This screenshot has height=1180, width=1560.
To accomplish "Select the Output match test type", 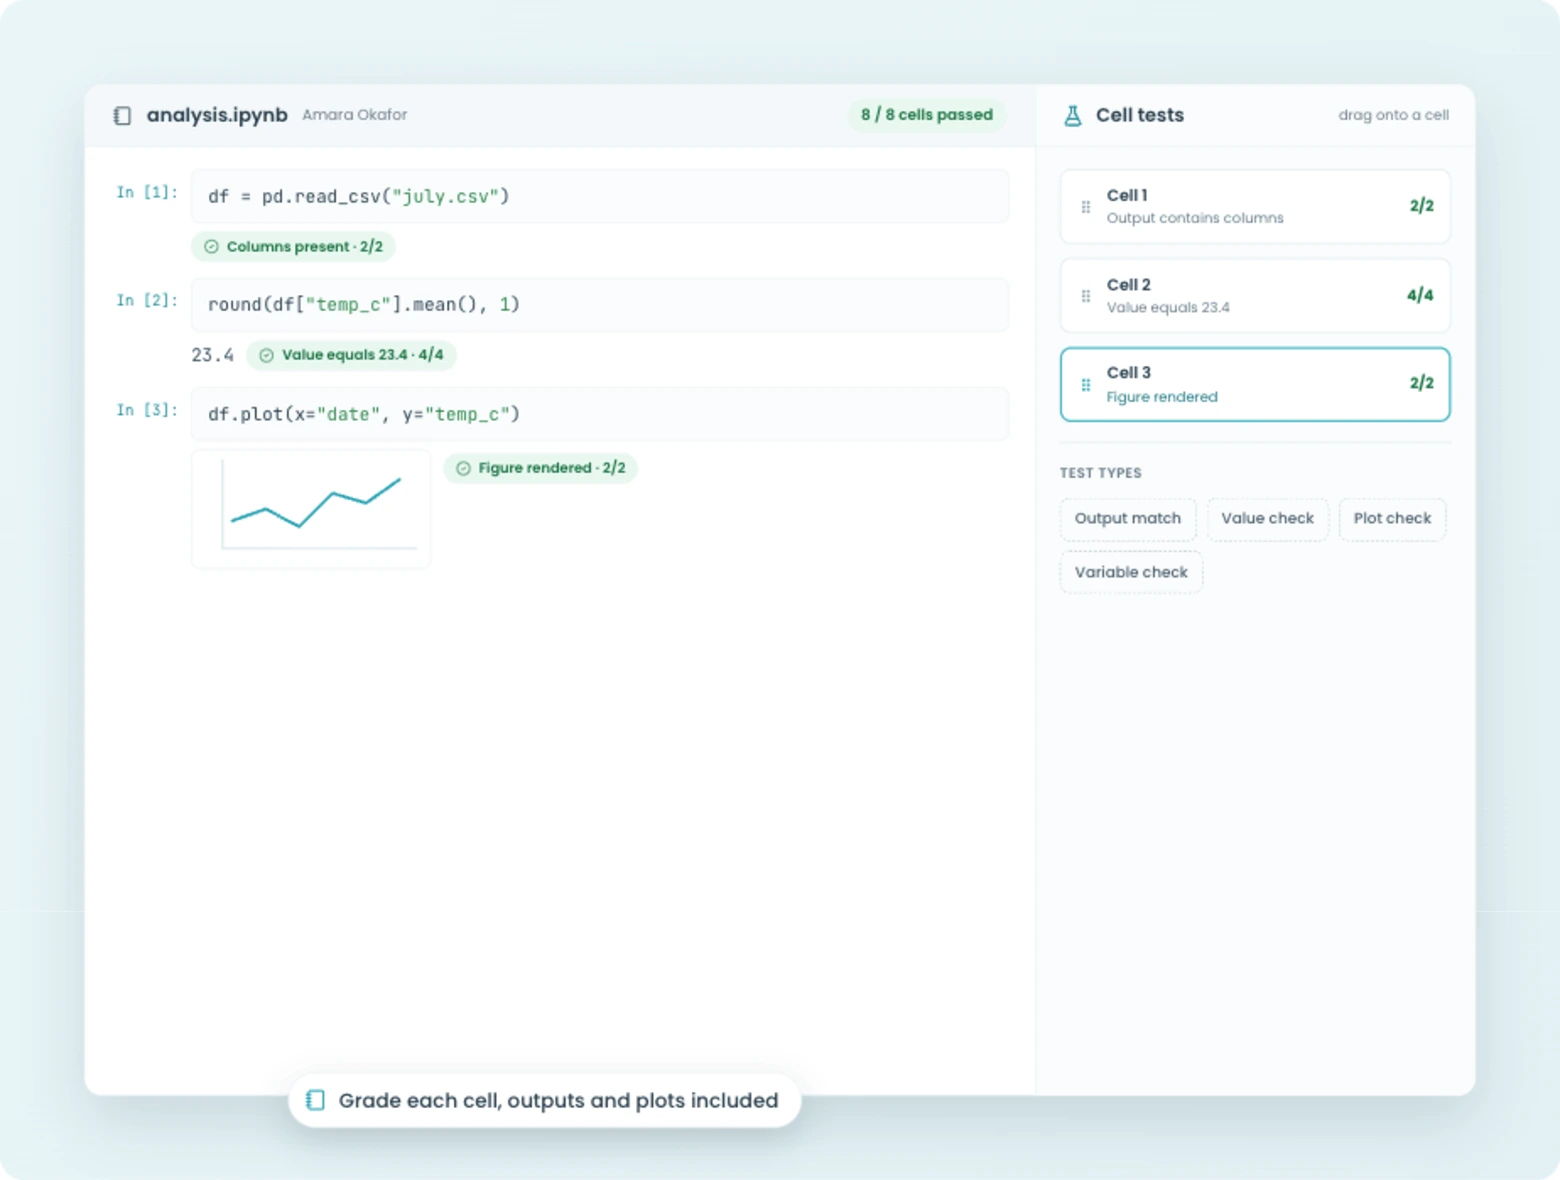I will coord(1127,519).
